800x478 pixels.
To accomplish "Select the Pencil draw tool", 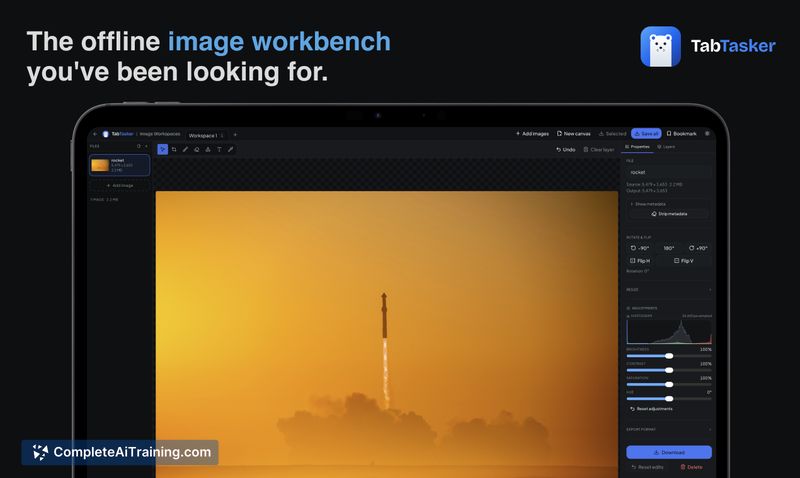I will [185, 149].
